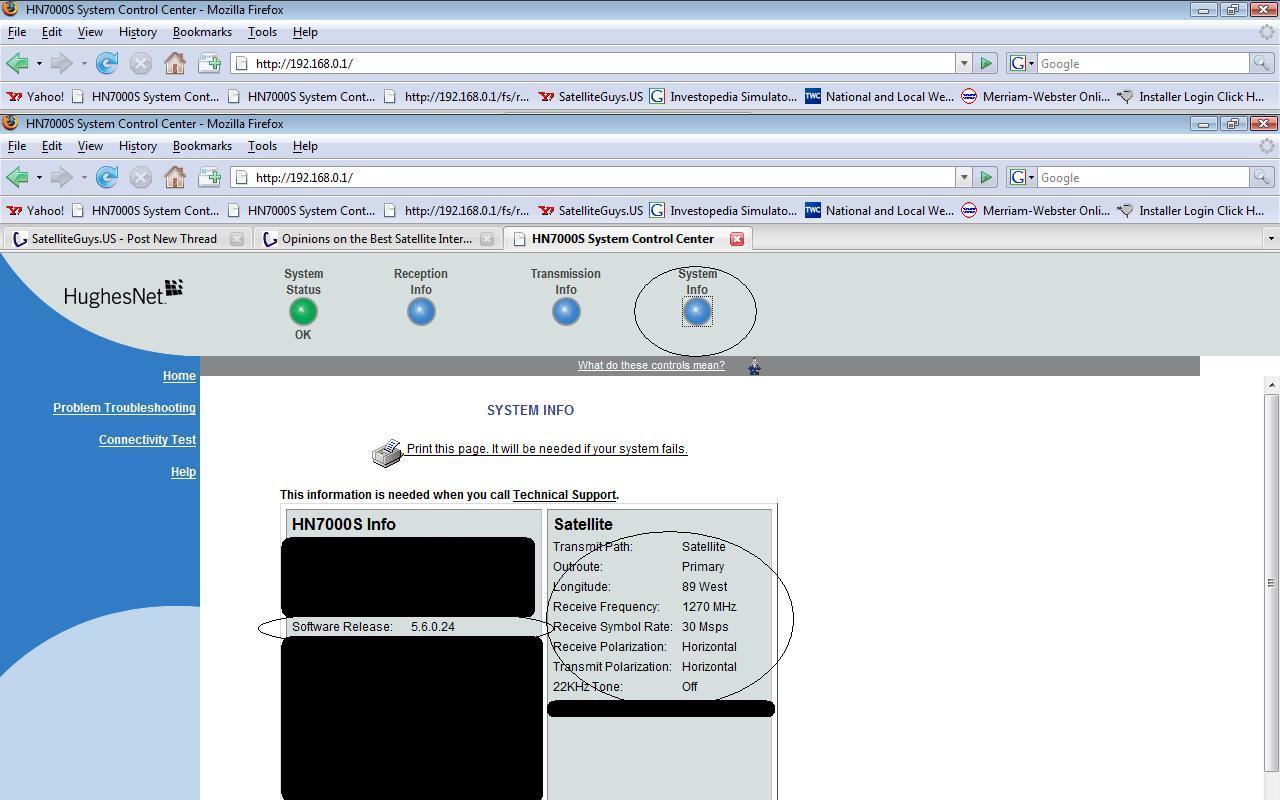The height and width of the screenshot is (800, 1280).
Task: Stop loading in the background Firefox window
Action: 141,63
